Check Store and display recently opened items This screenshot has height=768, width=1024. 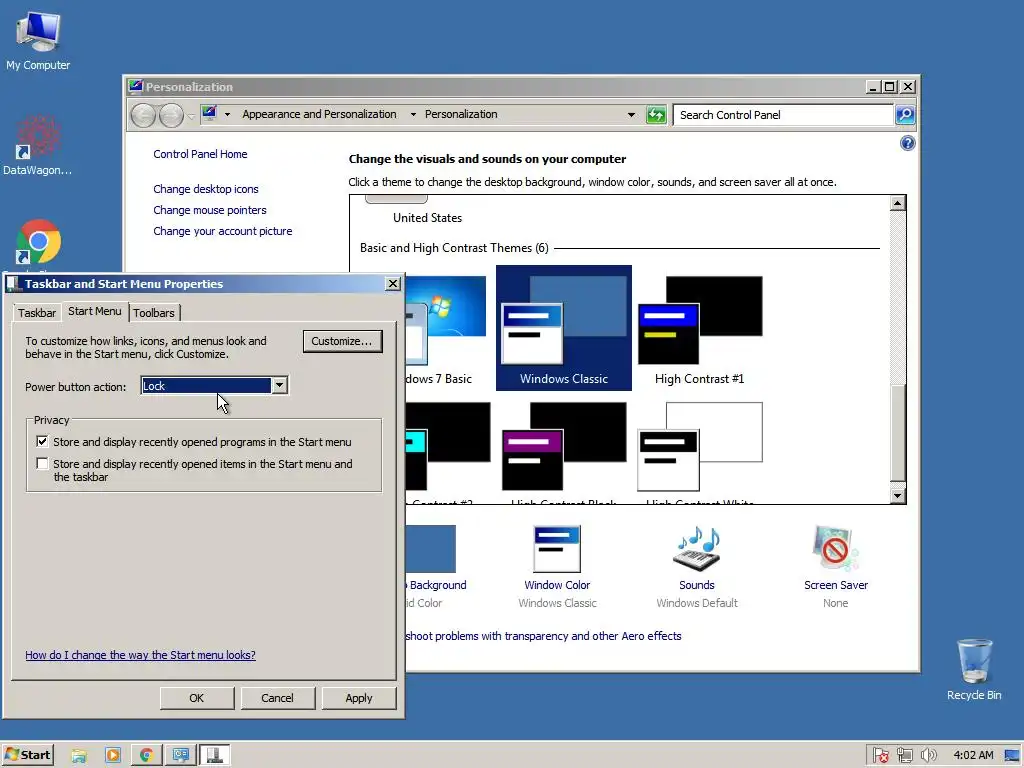click(42, 464)
